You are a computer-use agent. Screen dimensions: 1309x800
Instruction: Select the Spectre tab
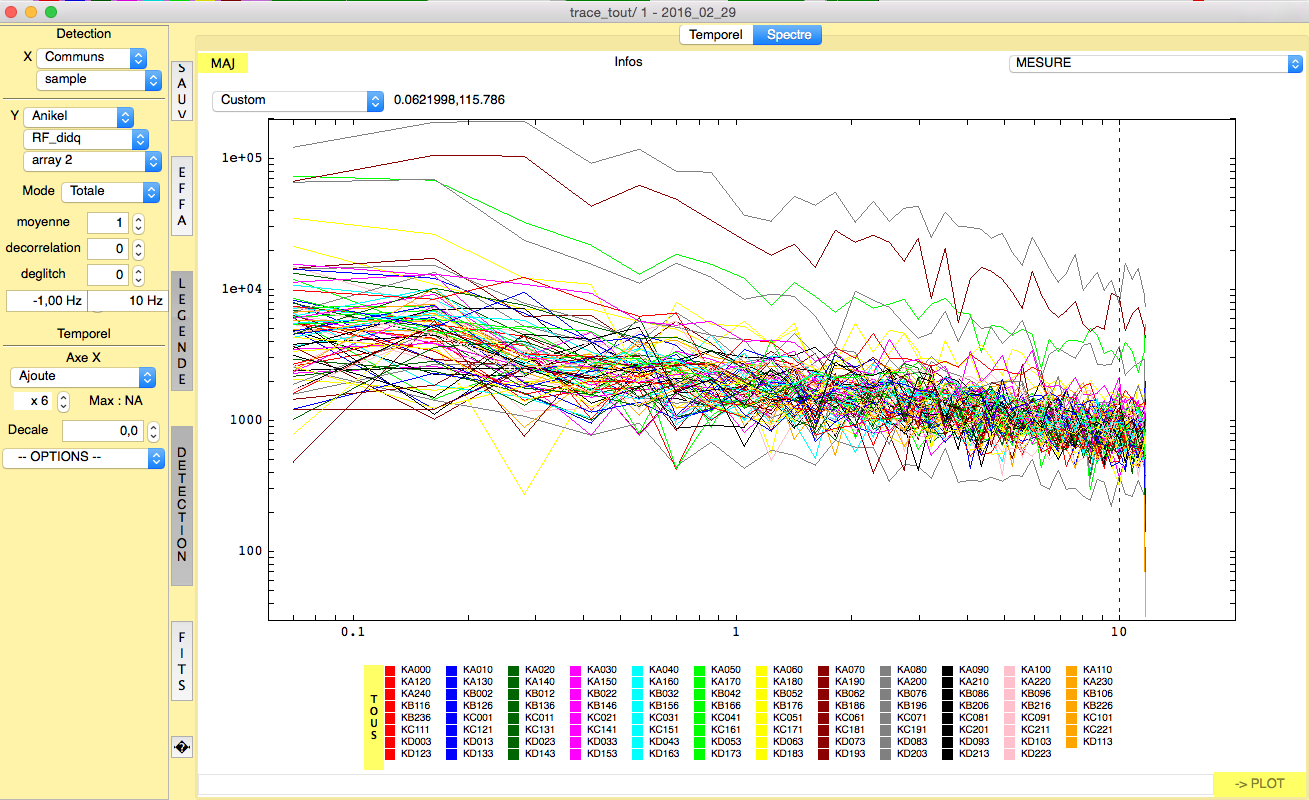(x=788, y=35)
